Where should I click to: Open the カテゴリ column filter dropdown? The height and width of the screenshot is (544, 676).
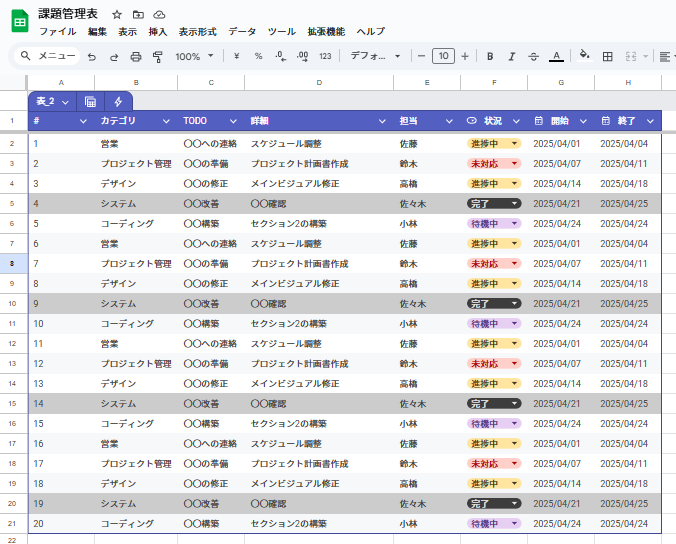166,122
